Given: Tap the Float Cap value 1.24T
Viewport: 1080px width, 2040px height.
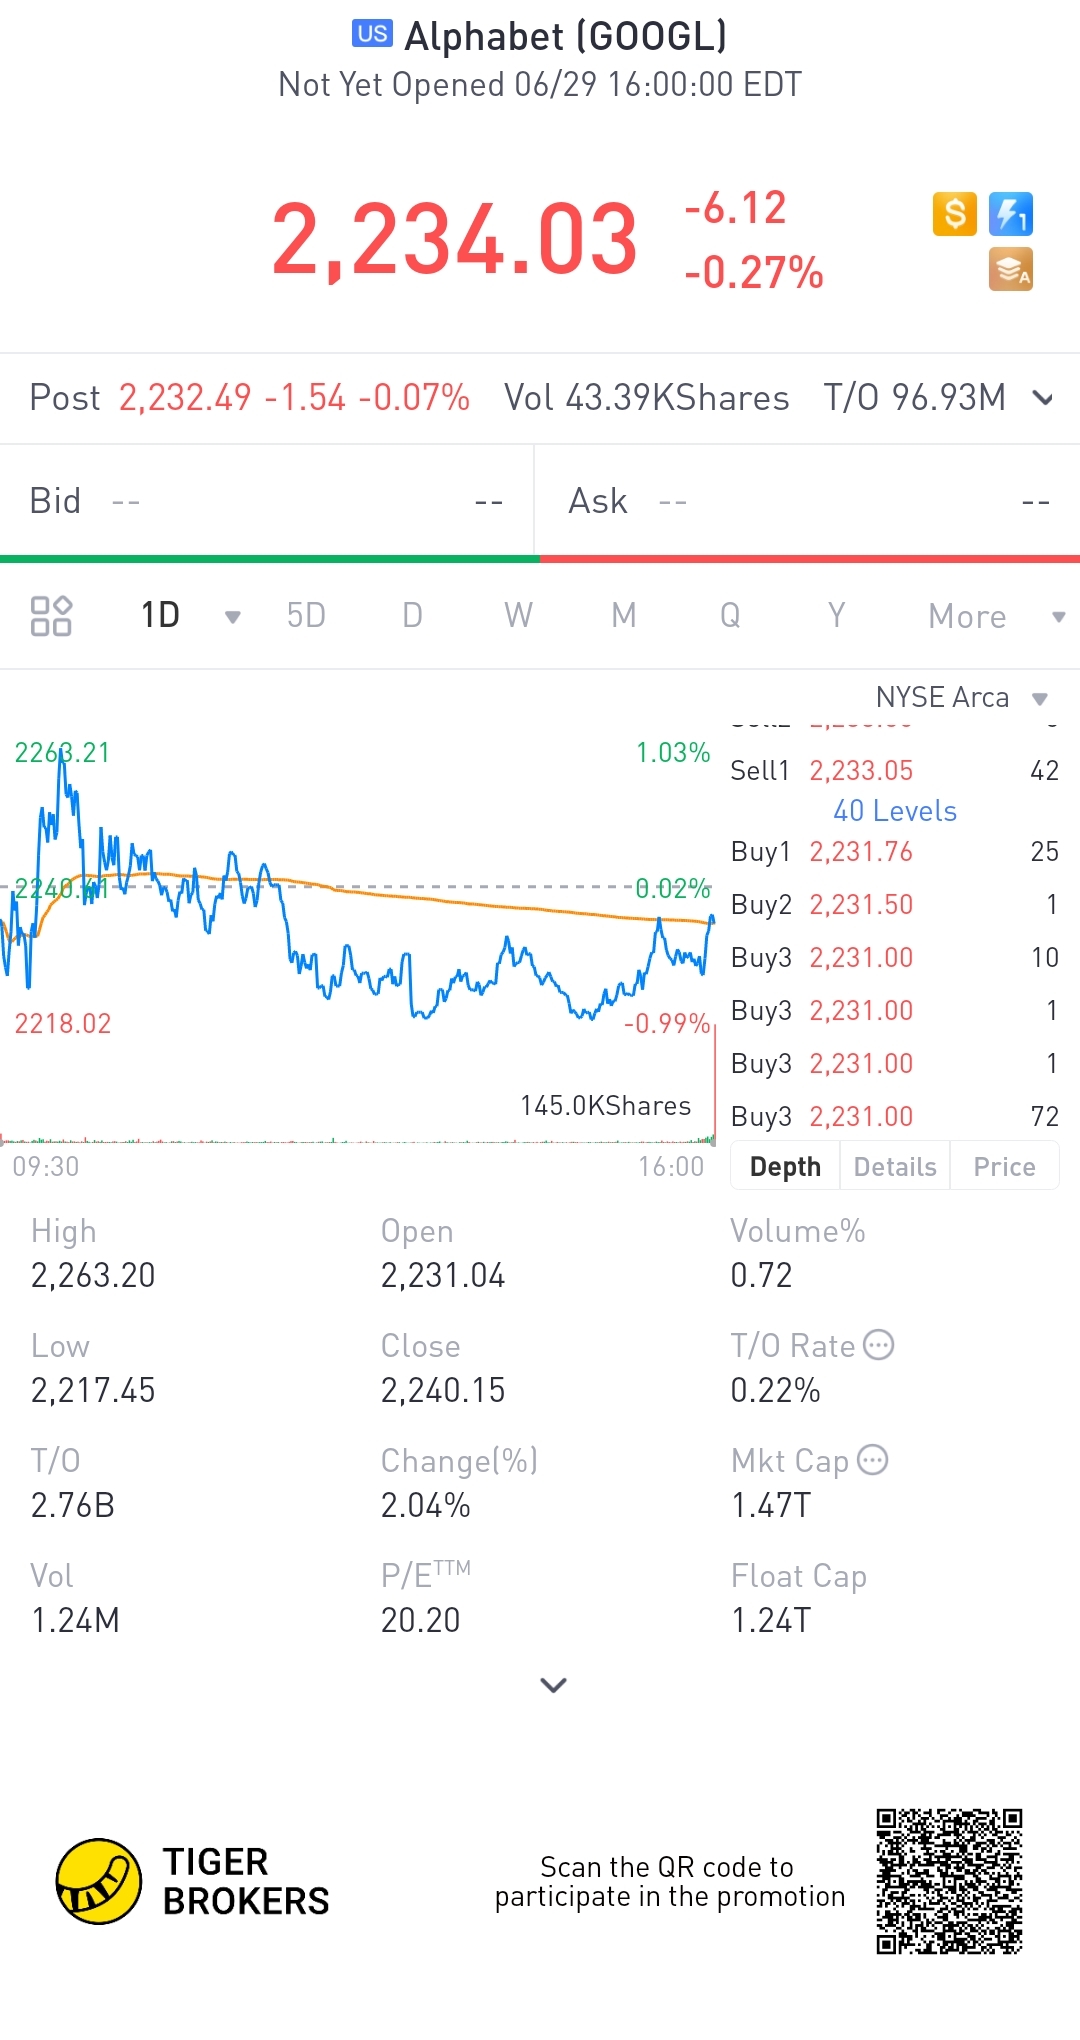Looking at the screenshot, I should coord(771,1620).
